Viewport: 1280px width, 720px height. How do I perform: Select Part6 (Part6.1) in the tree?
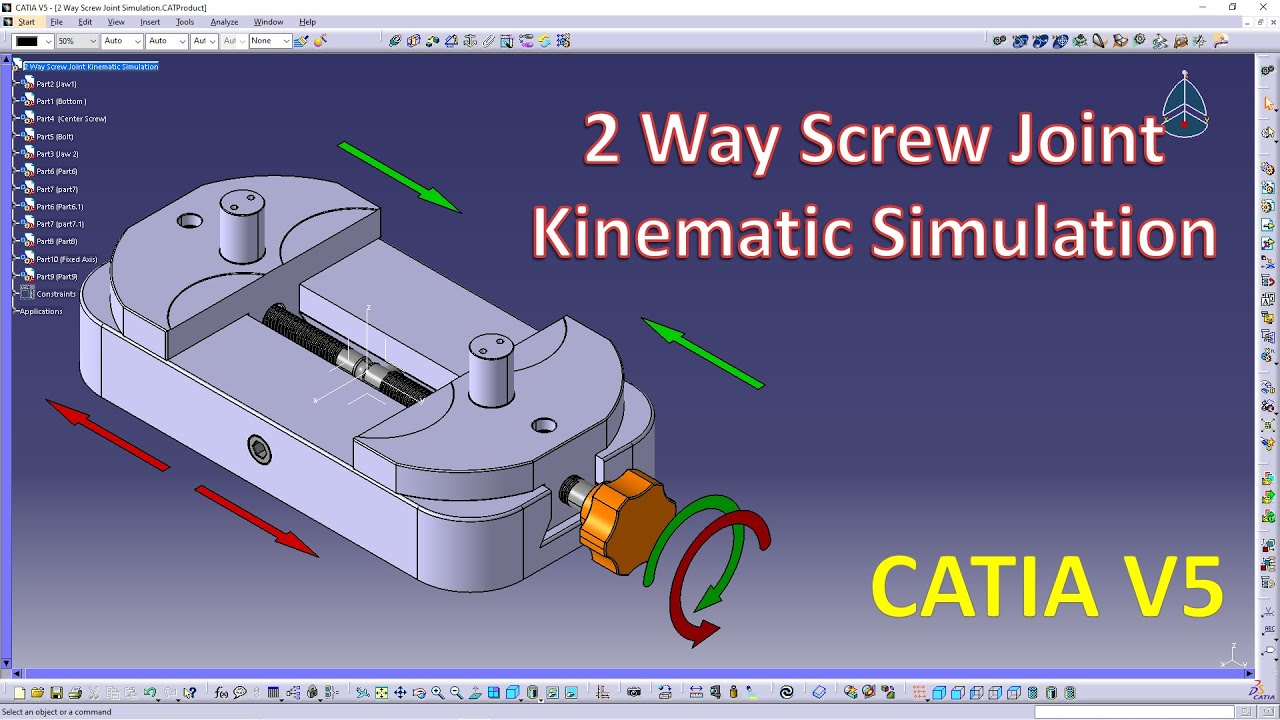point(60,207)
